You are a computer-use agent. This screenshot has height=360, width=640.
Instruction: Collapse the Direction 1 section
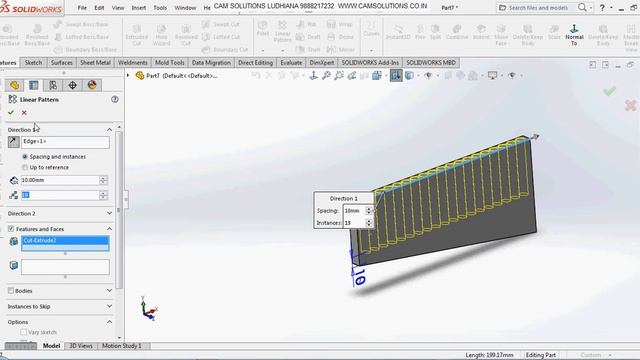[x=109, y=129]
